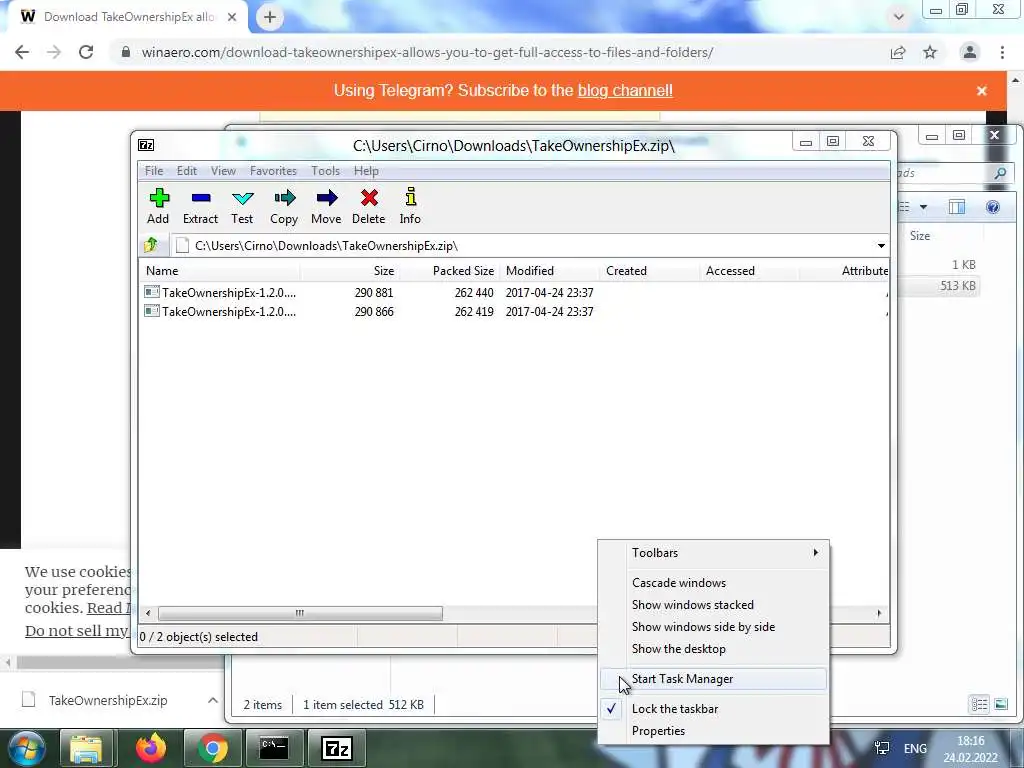Open Explorer view options dropdown arrow
Viewport: 1024px width, 768px height.
pos(923,207)
